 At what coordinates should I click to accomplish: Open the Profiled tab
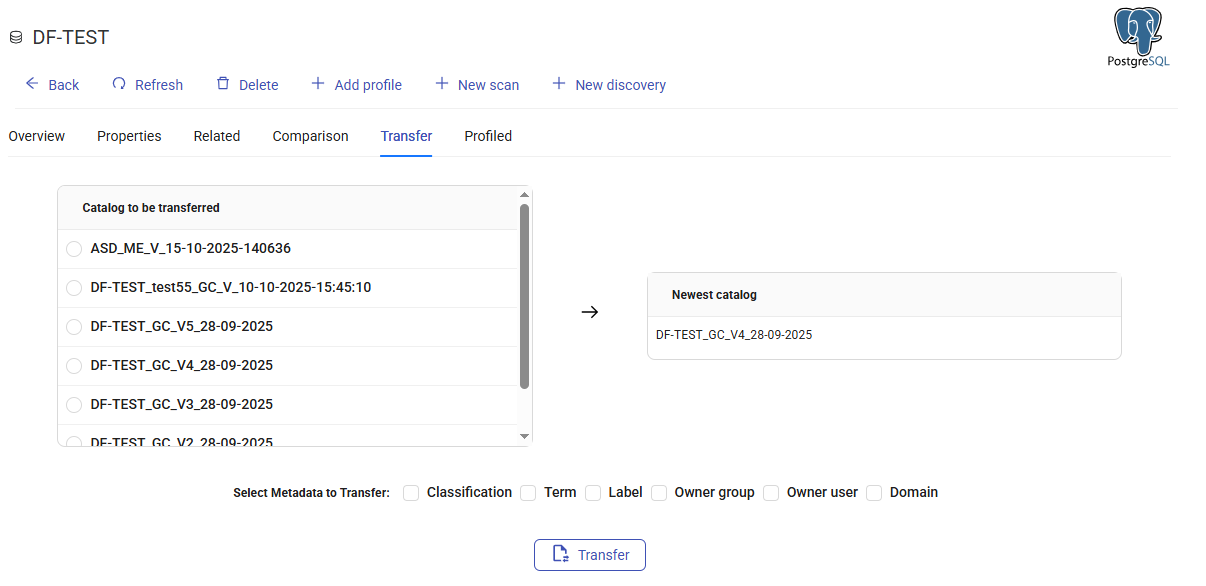(488, 136)
